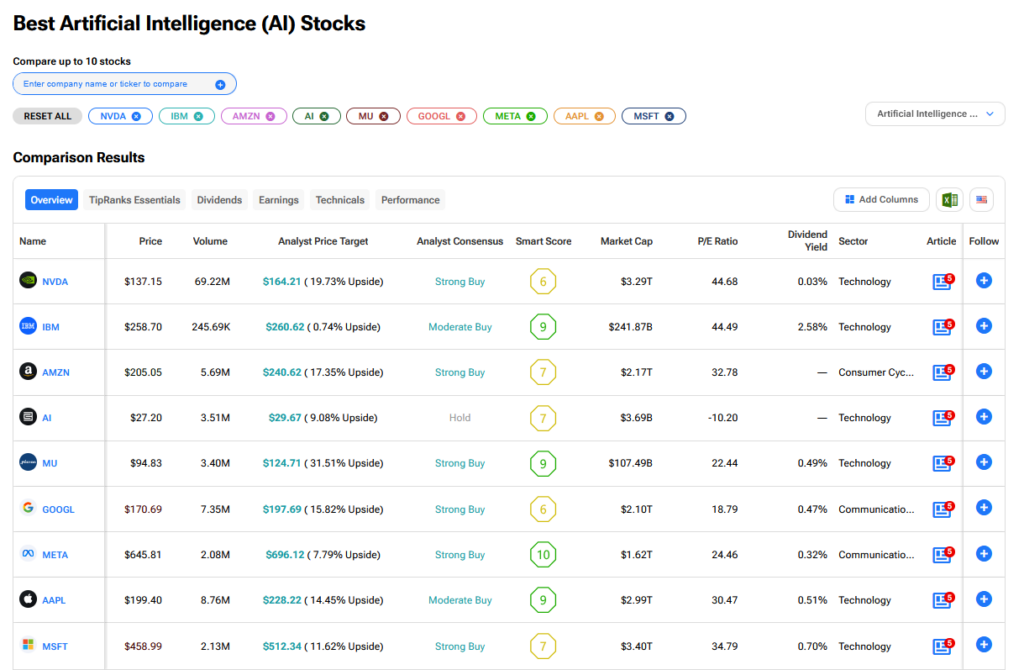
Task: Remove META chip from comparison
Action: [531, 116]
